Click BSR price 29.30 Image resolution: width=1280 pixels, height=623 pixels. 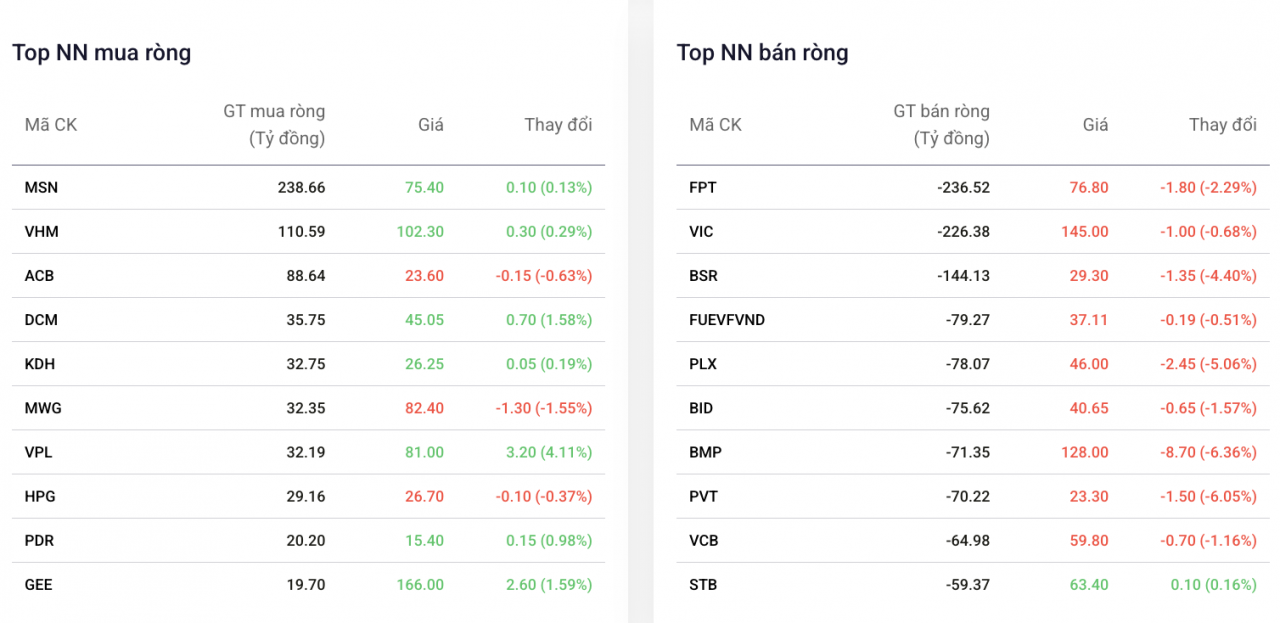point(1088,275)
